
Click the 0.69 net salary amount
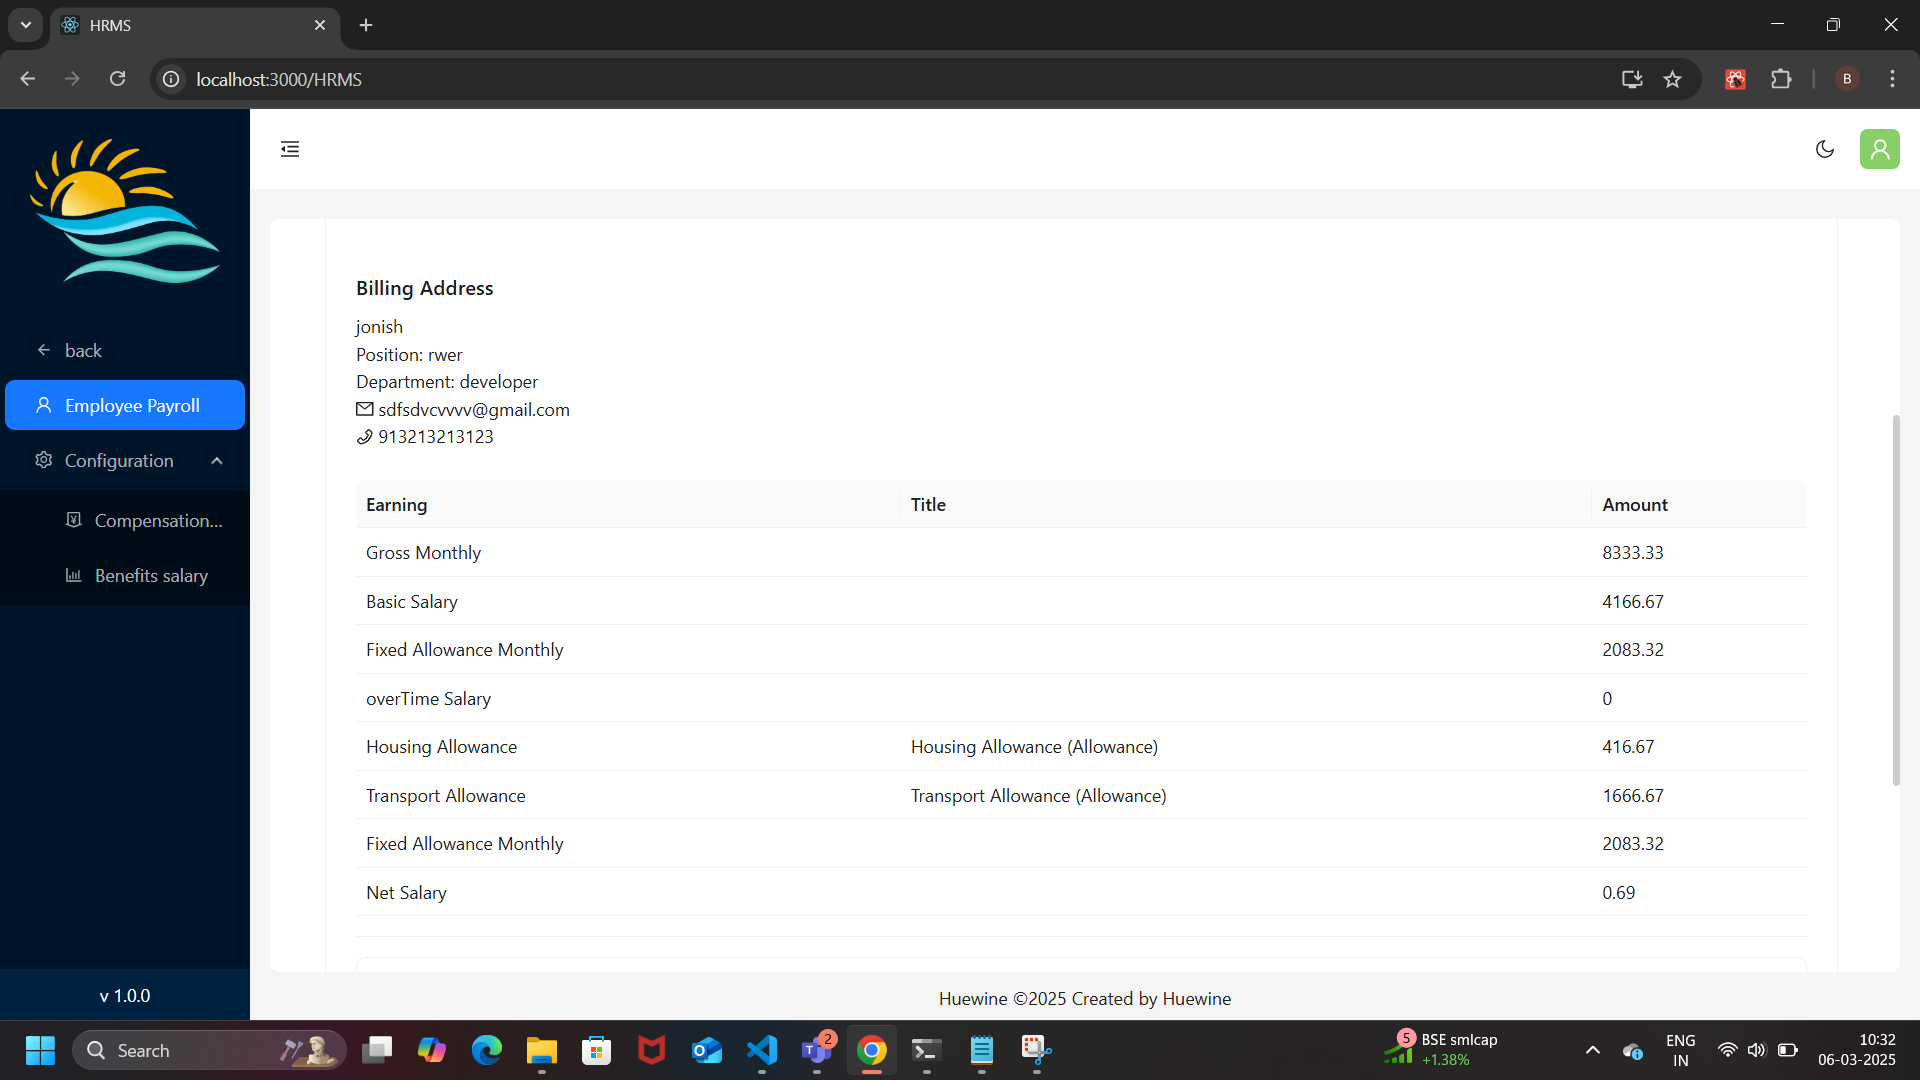[x=1618, y=893]
